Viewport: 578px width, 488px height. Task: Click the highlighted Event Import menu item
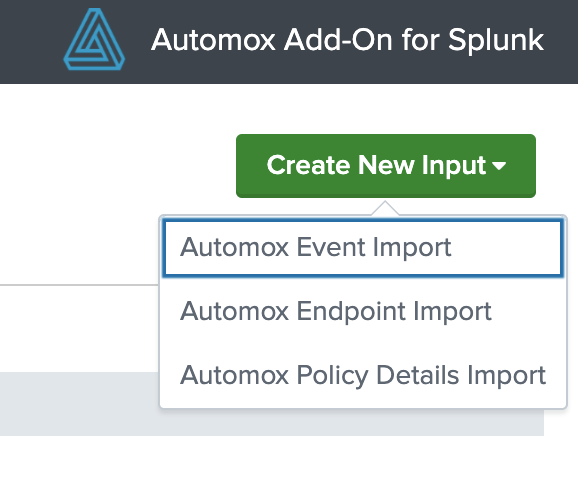(363, 247)
